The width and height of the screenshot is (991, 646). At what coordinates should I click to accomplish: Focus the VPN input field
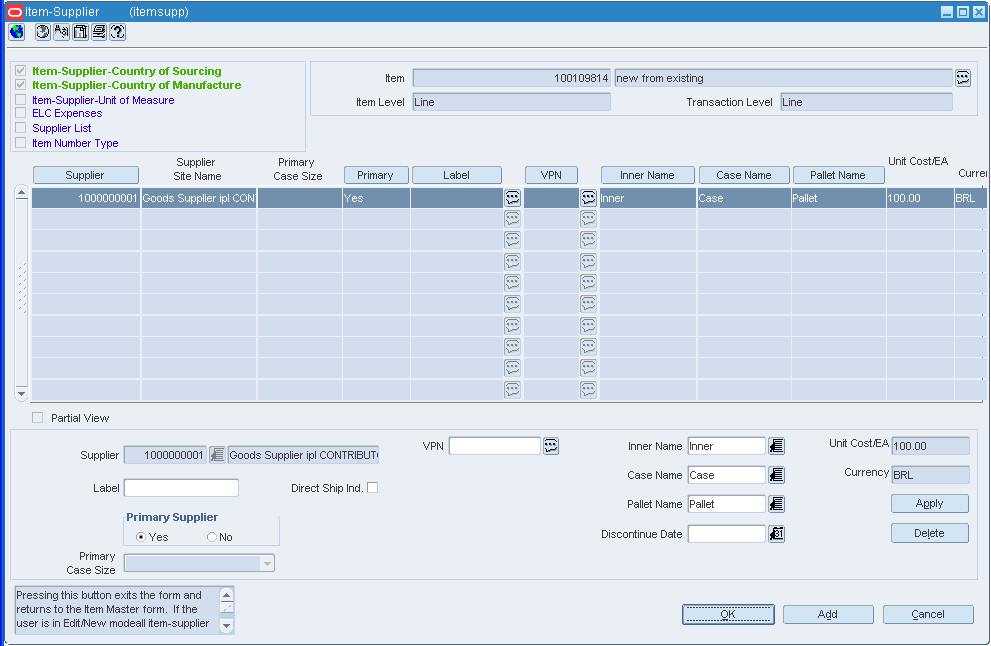coord(495,446)
